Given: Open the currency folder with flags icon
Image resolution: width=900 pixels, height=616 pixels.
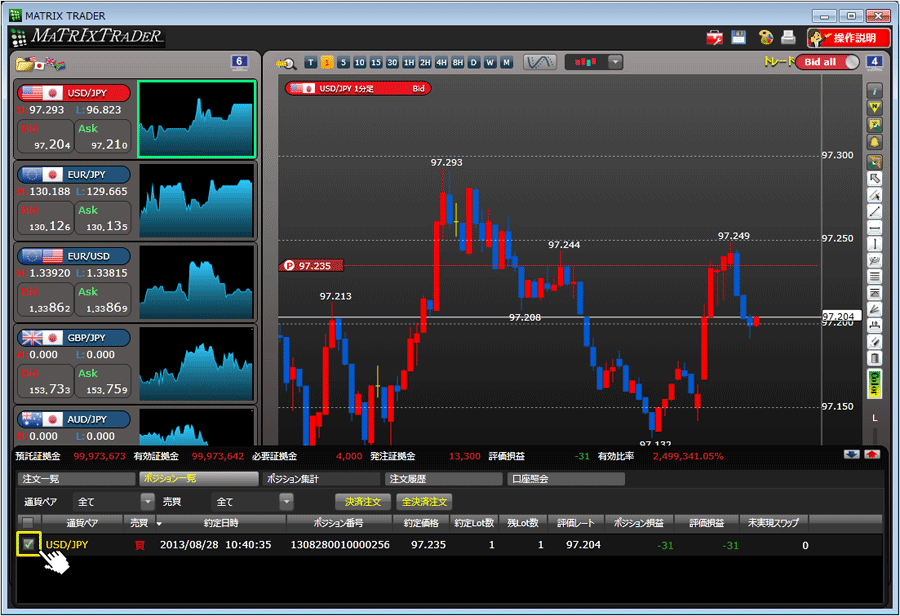Looking at the screenshot, I should [x=40, y=63].
